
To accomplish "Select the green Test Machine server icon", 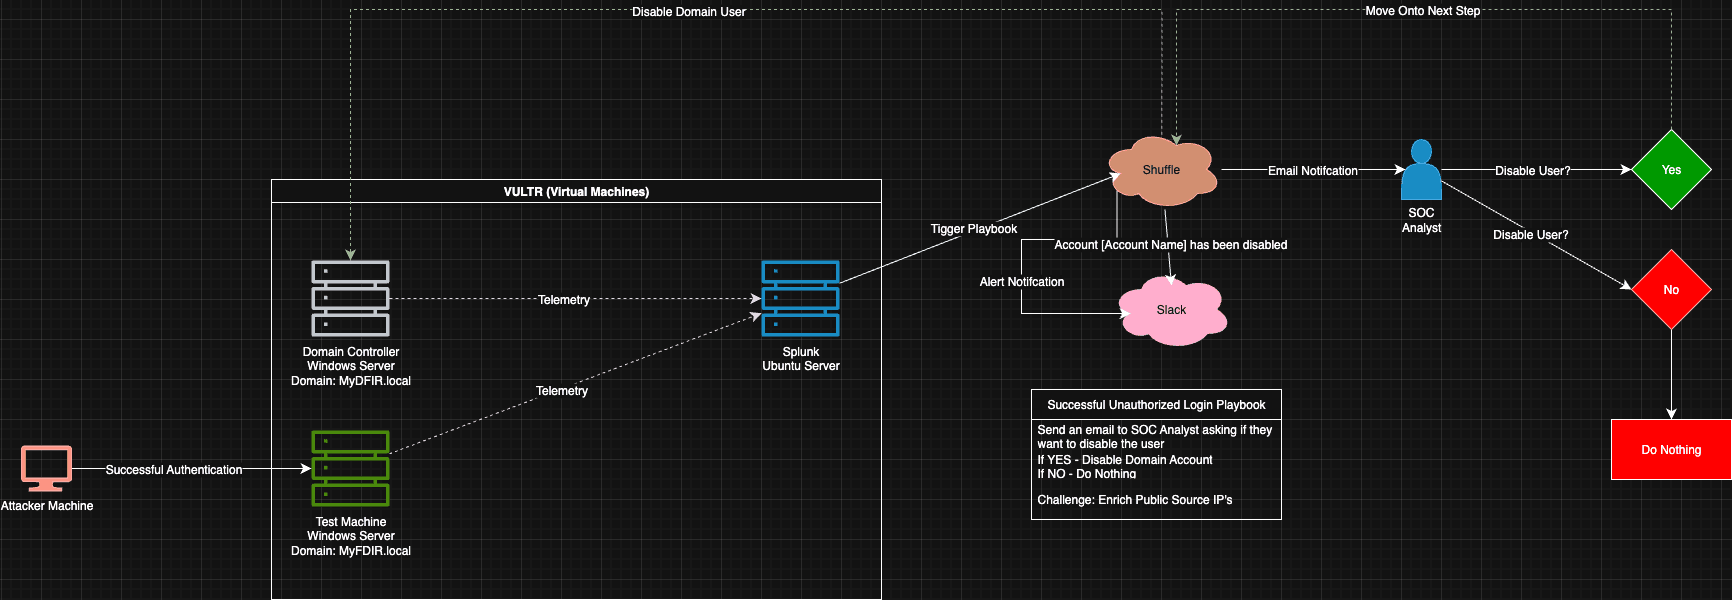I will point(350,468).
